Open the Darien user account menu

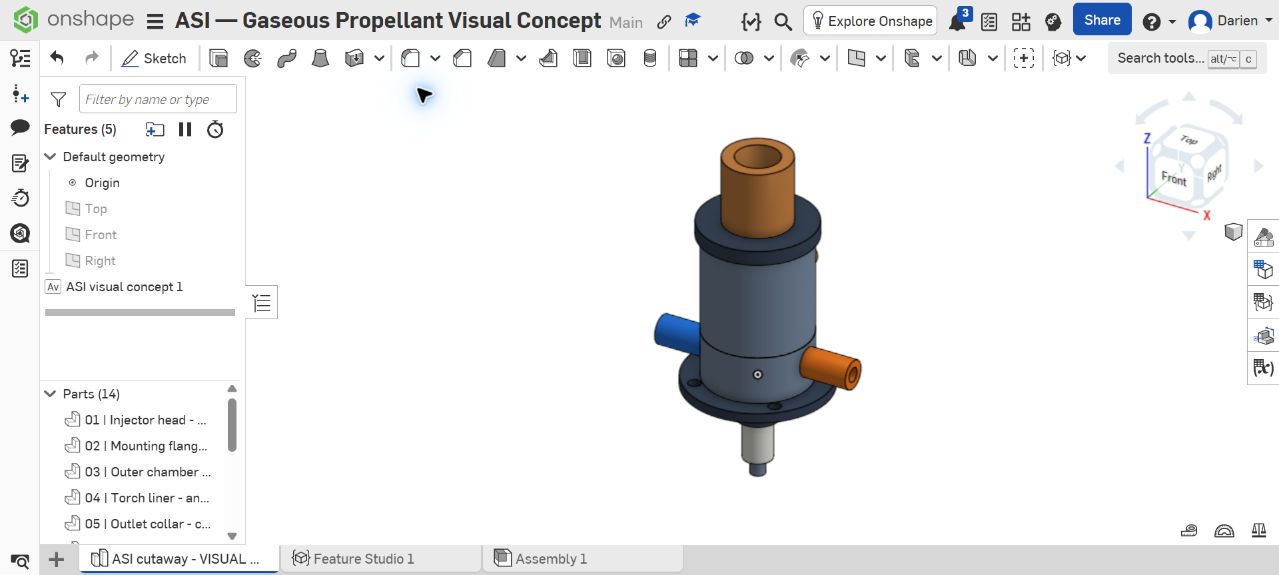click(x=1229, y=21)
